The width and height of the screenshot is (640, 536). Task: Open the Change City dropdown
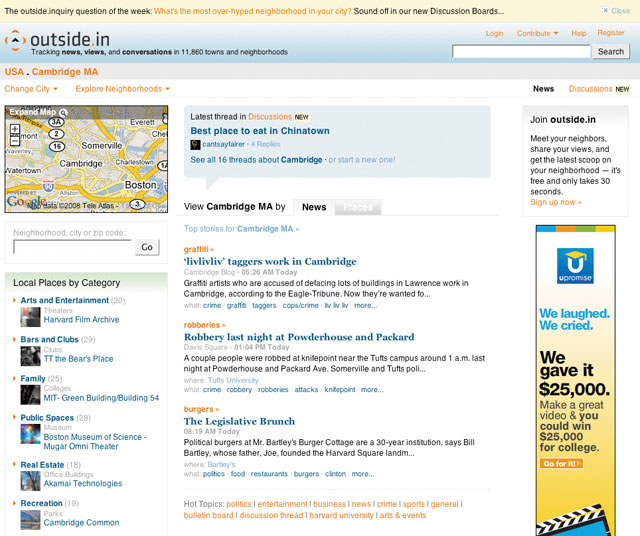click(31, 89)
